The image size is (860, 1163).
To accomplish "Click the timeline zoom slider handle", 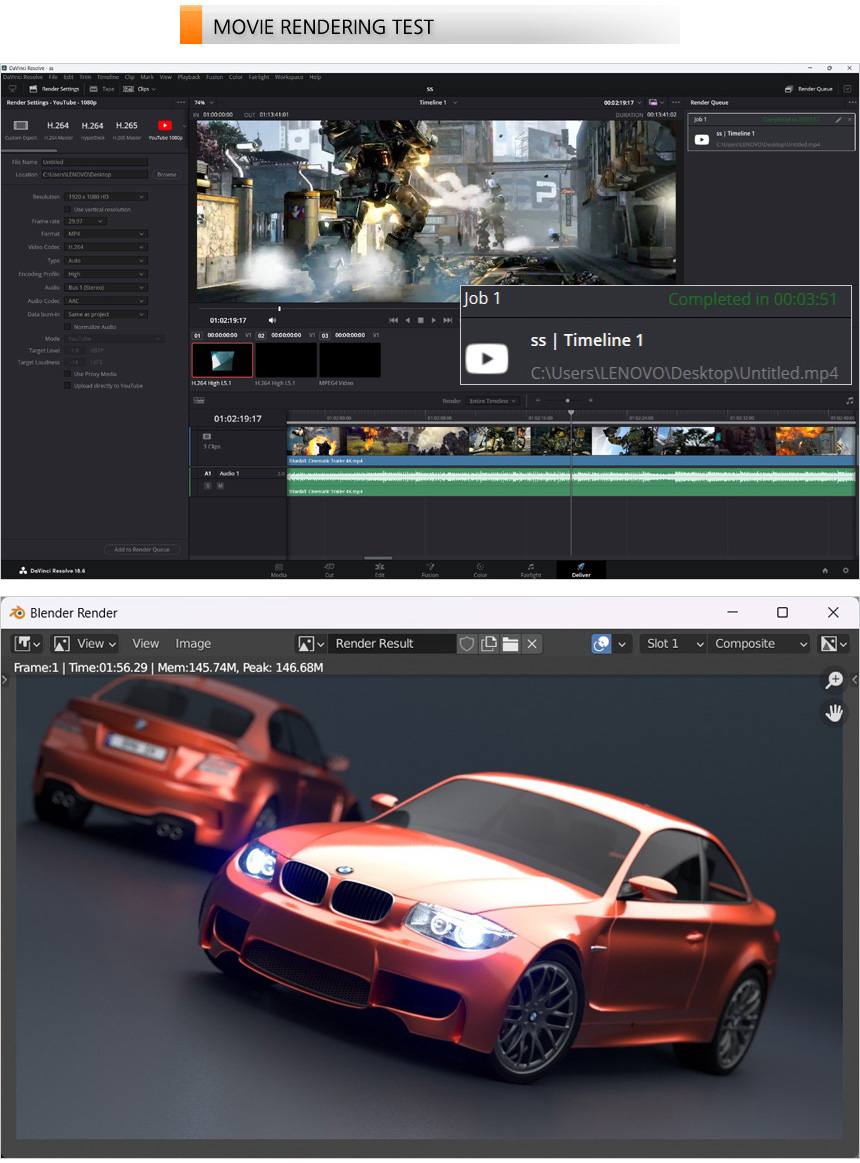I will coord(569,401).
